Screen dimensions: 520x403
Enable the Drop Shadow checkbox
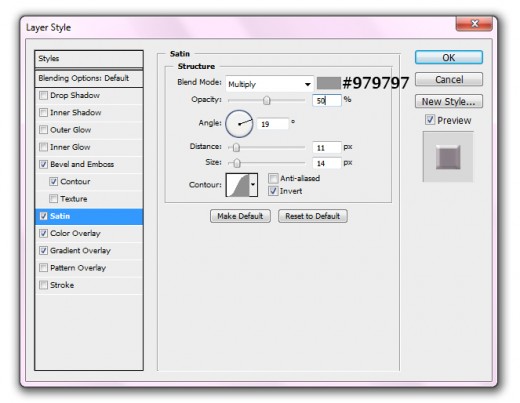[x=43, y=95]
